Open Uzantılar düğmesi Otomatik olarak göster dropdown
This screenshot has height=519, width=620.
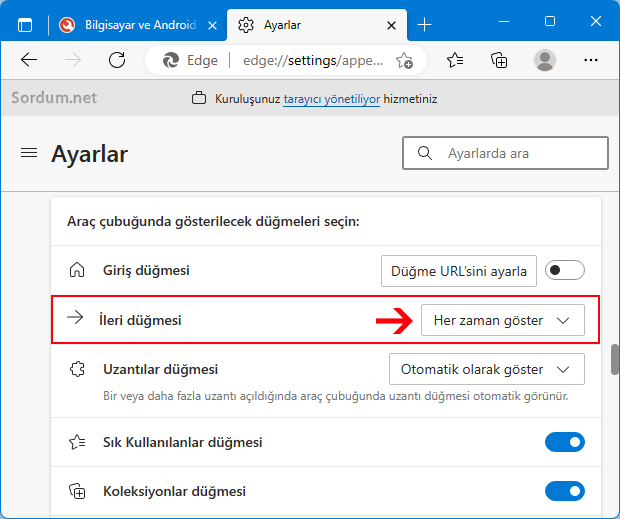[487, 369]
